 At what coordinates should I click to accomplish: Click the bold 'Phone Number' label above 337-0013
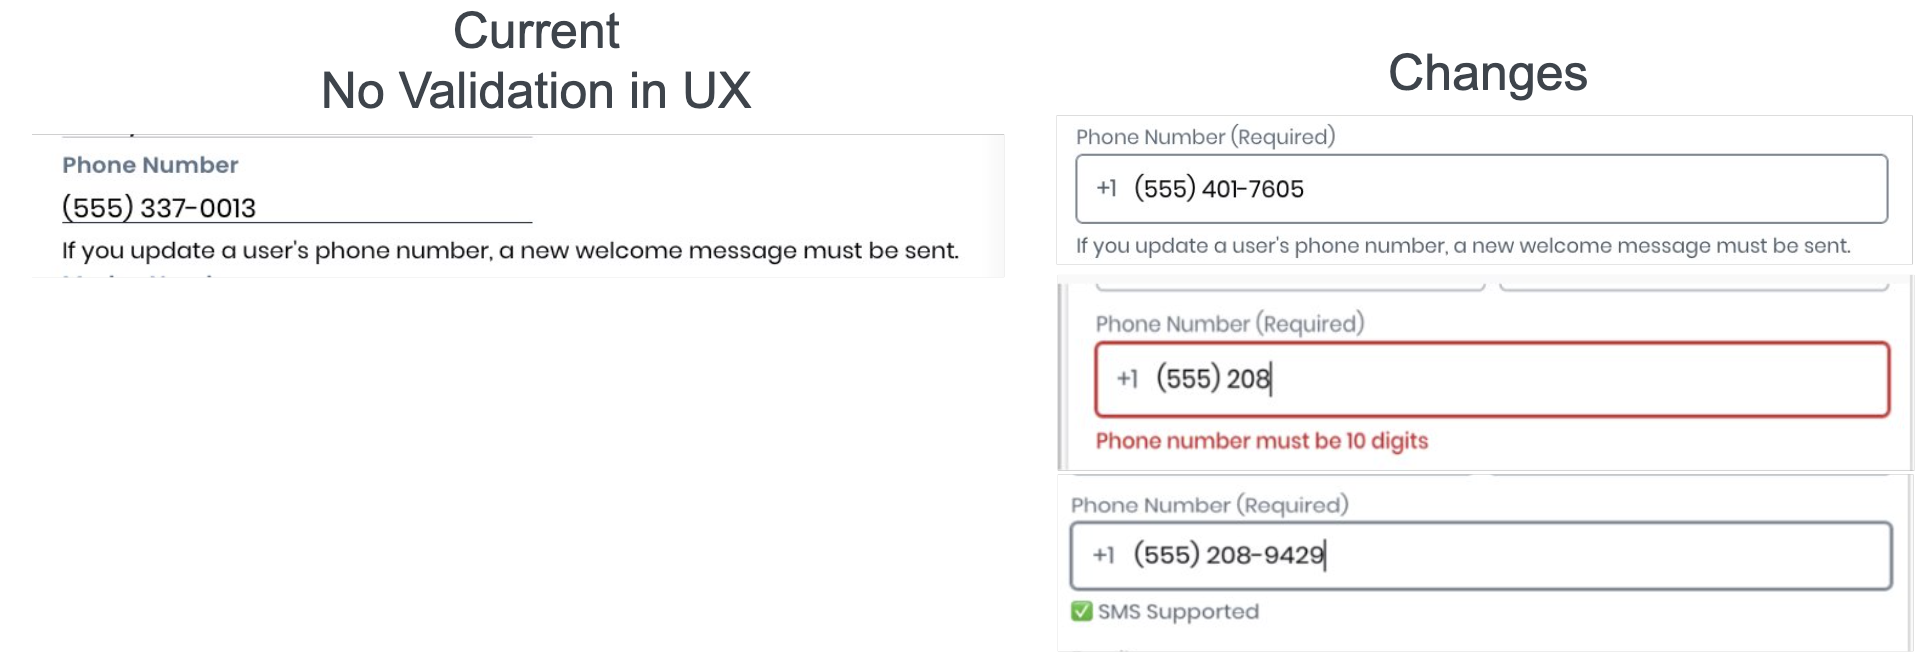[150, 165]
